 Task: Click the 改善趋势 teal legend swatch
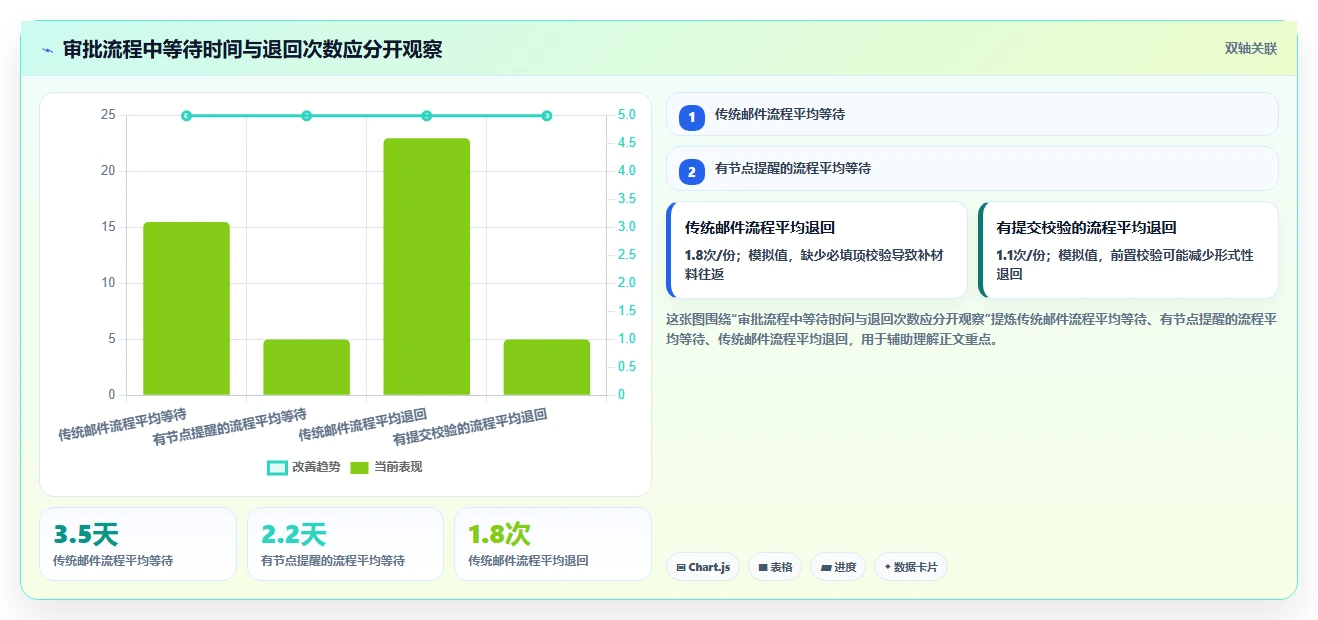pos(277,467)
